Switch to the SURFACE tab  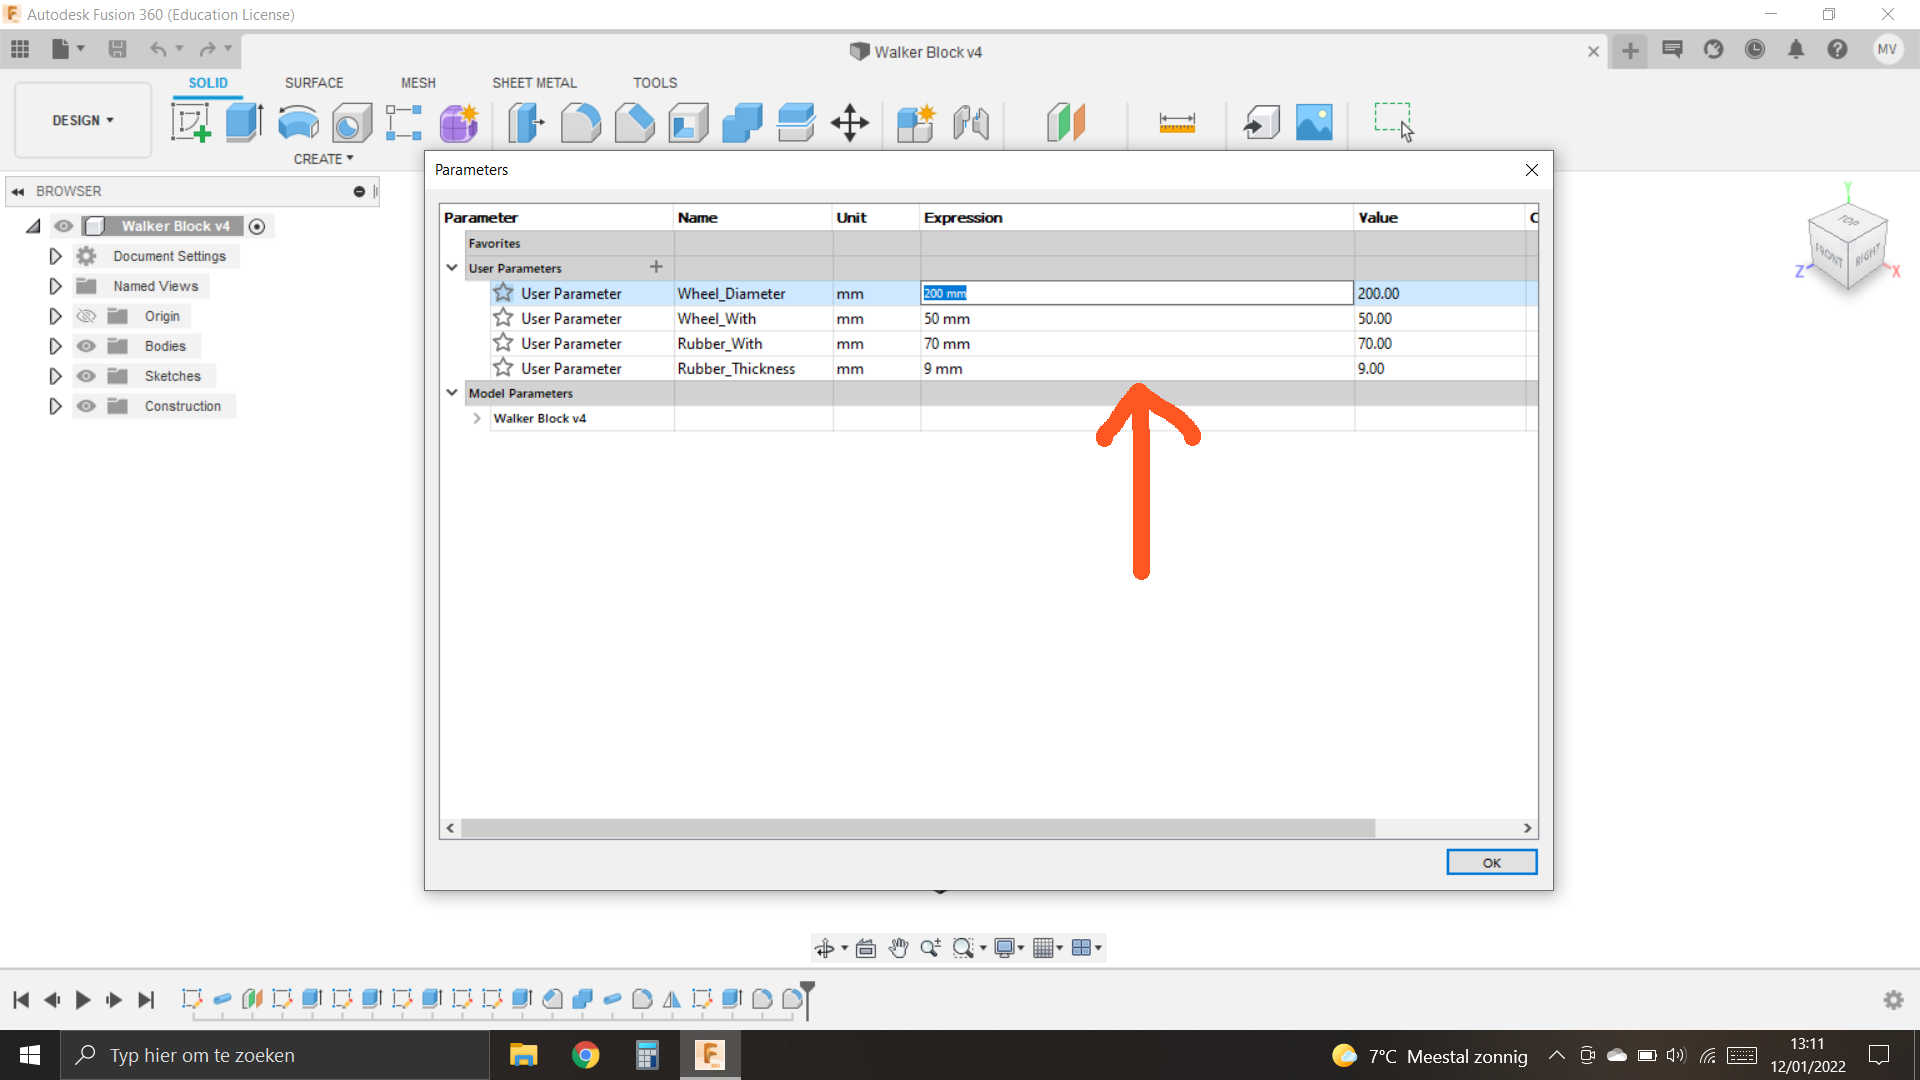click(x=313, y=83)
